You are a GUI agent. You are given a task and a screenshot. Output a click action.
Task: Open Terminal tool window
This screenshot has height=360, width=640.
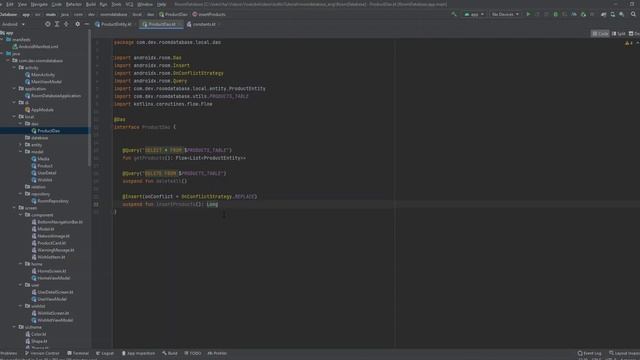click(x=78, y=353)
